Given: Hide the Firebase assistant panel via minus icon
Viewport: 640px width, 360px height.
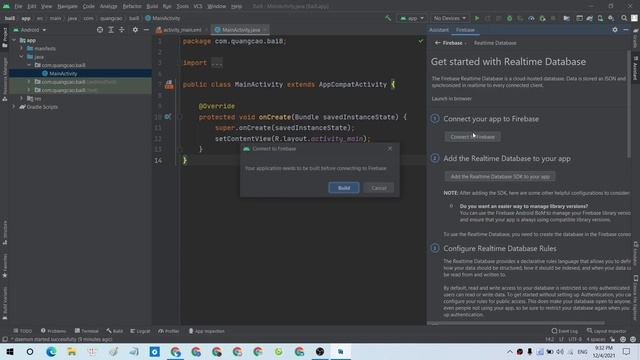Looking at the screenshot, I should coord(626,30).
